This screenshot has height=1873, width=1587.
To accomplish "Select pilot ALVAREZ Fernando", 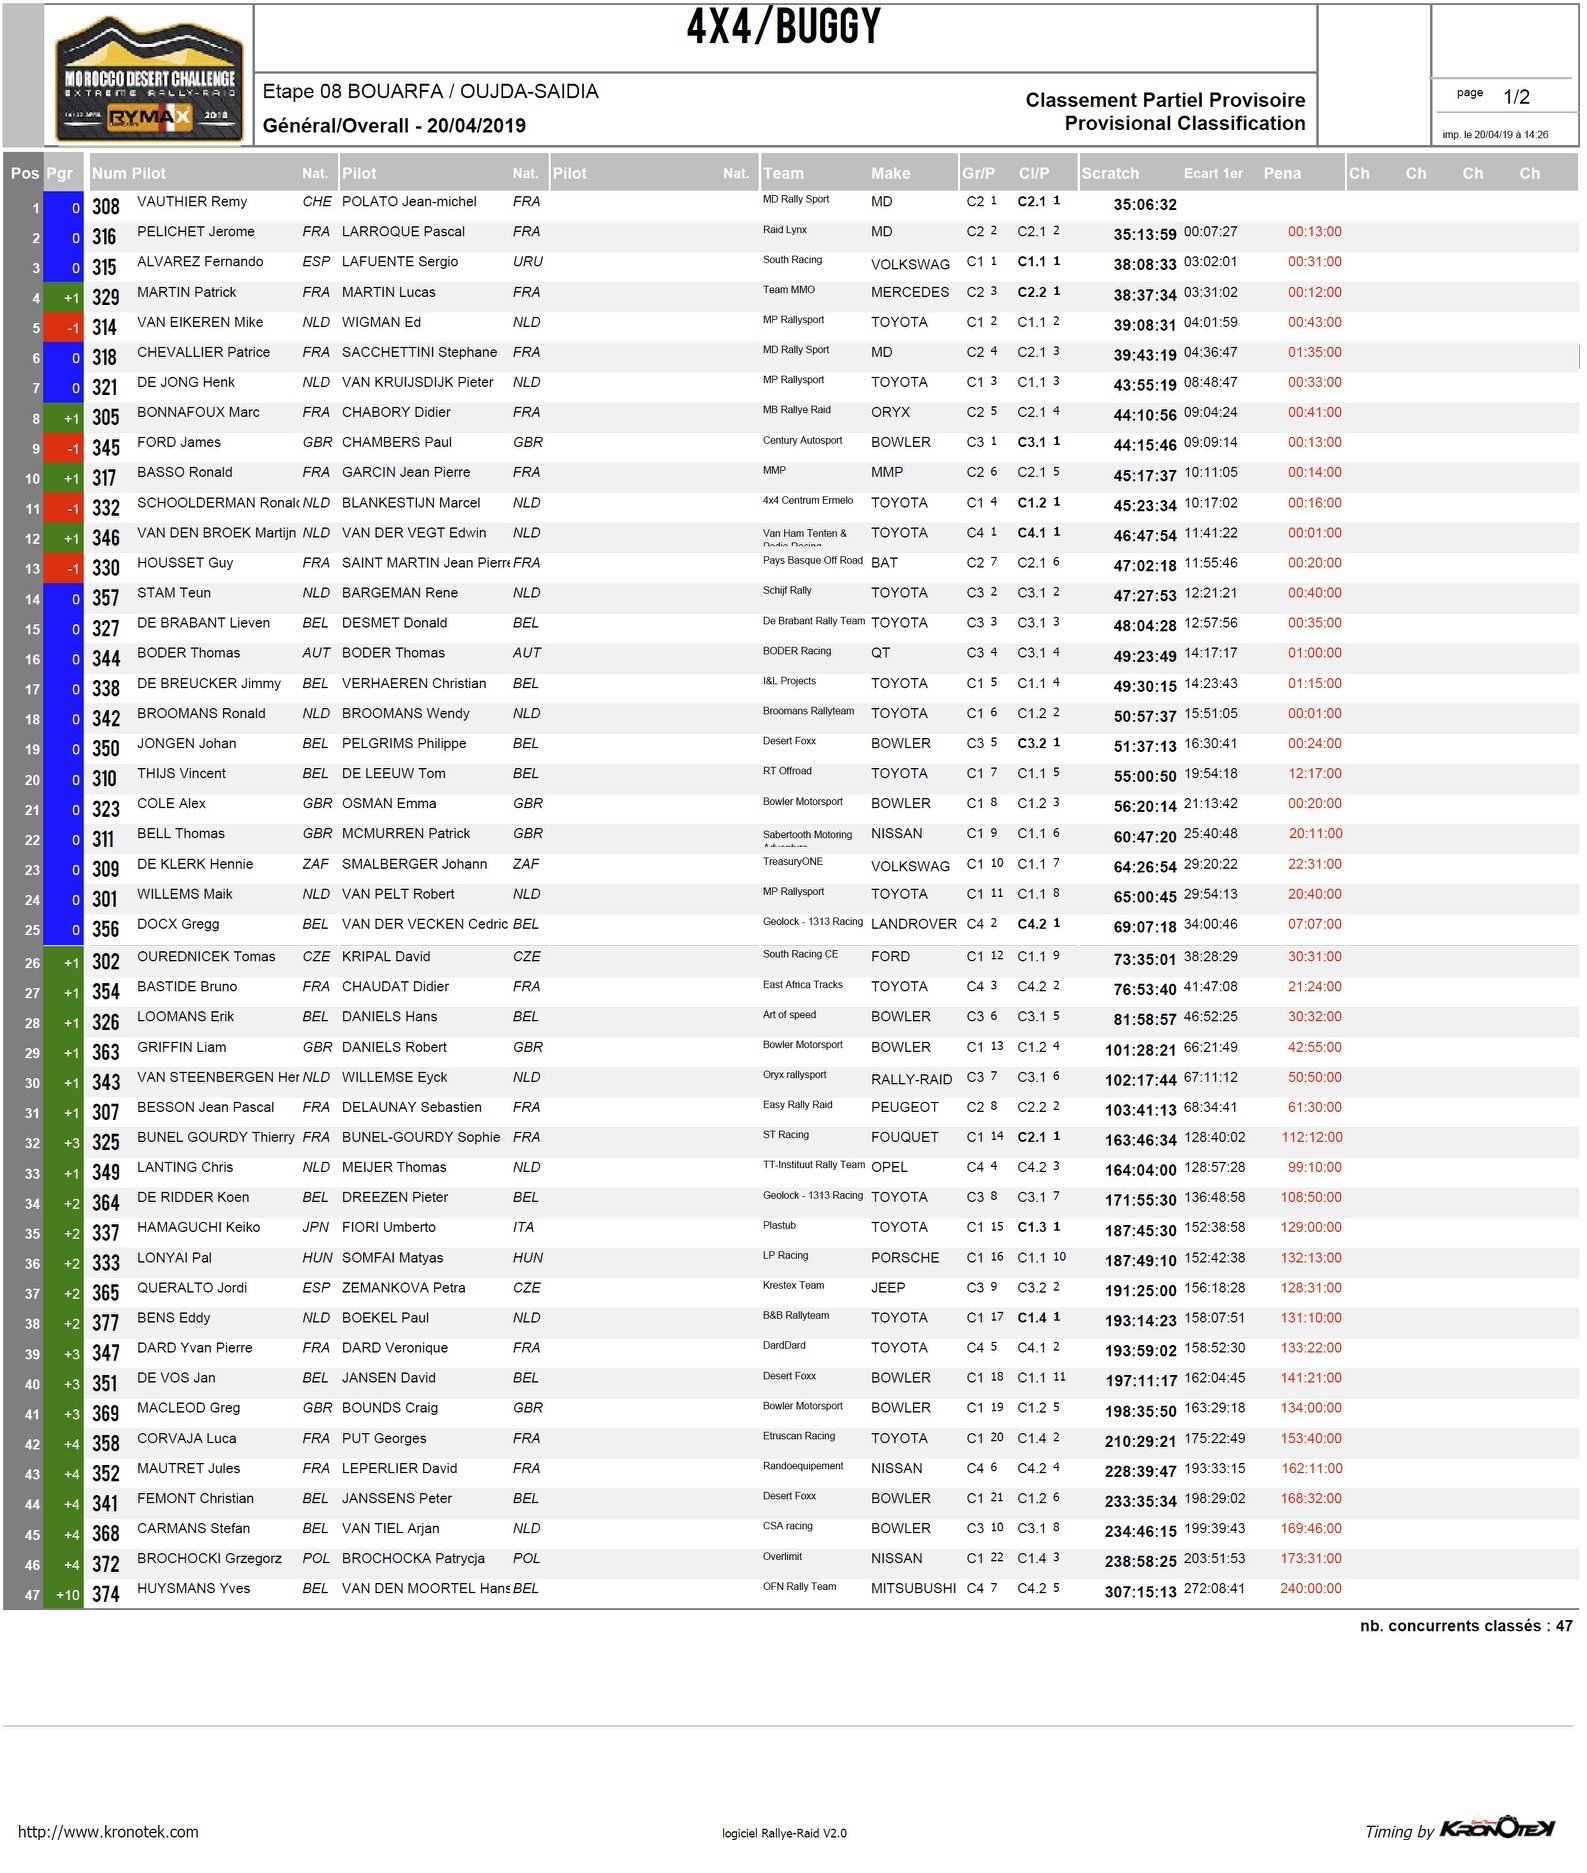I will [x=200, y=261].
